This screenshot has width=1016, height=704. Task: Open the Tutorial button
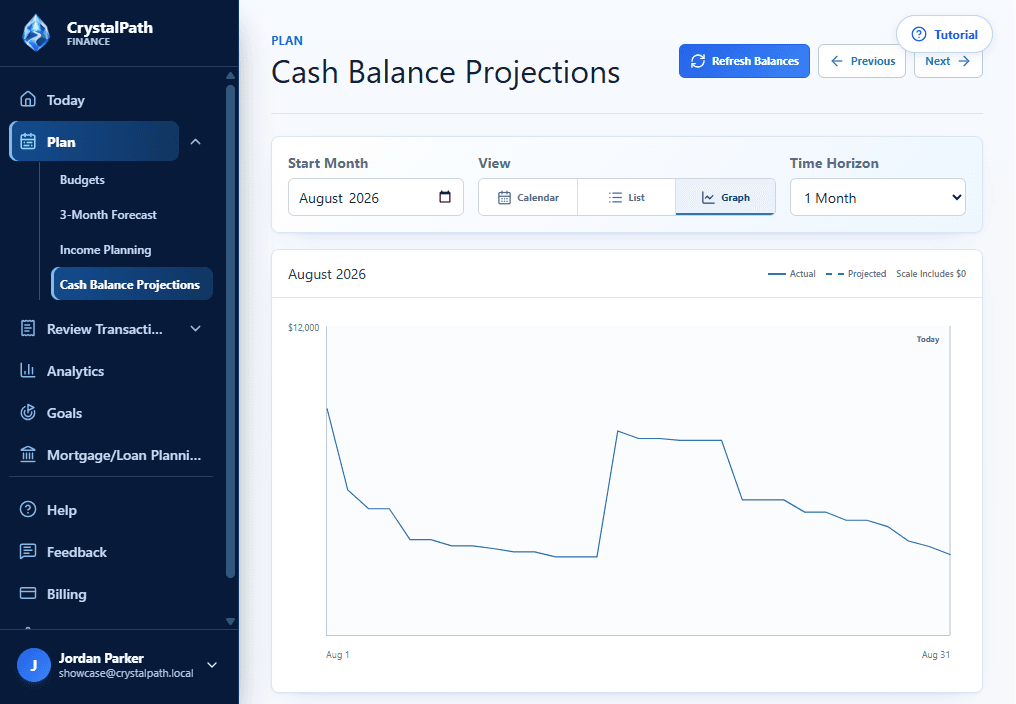coord(944,34)
